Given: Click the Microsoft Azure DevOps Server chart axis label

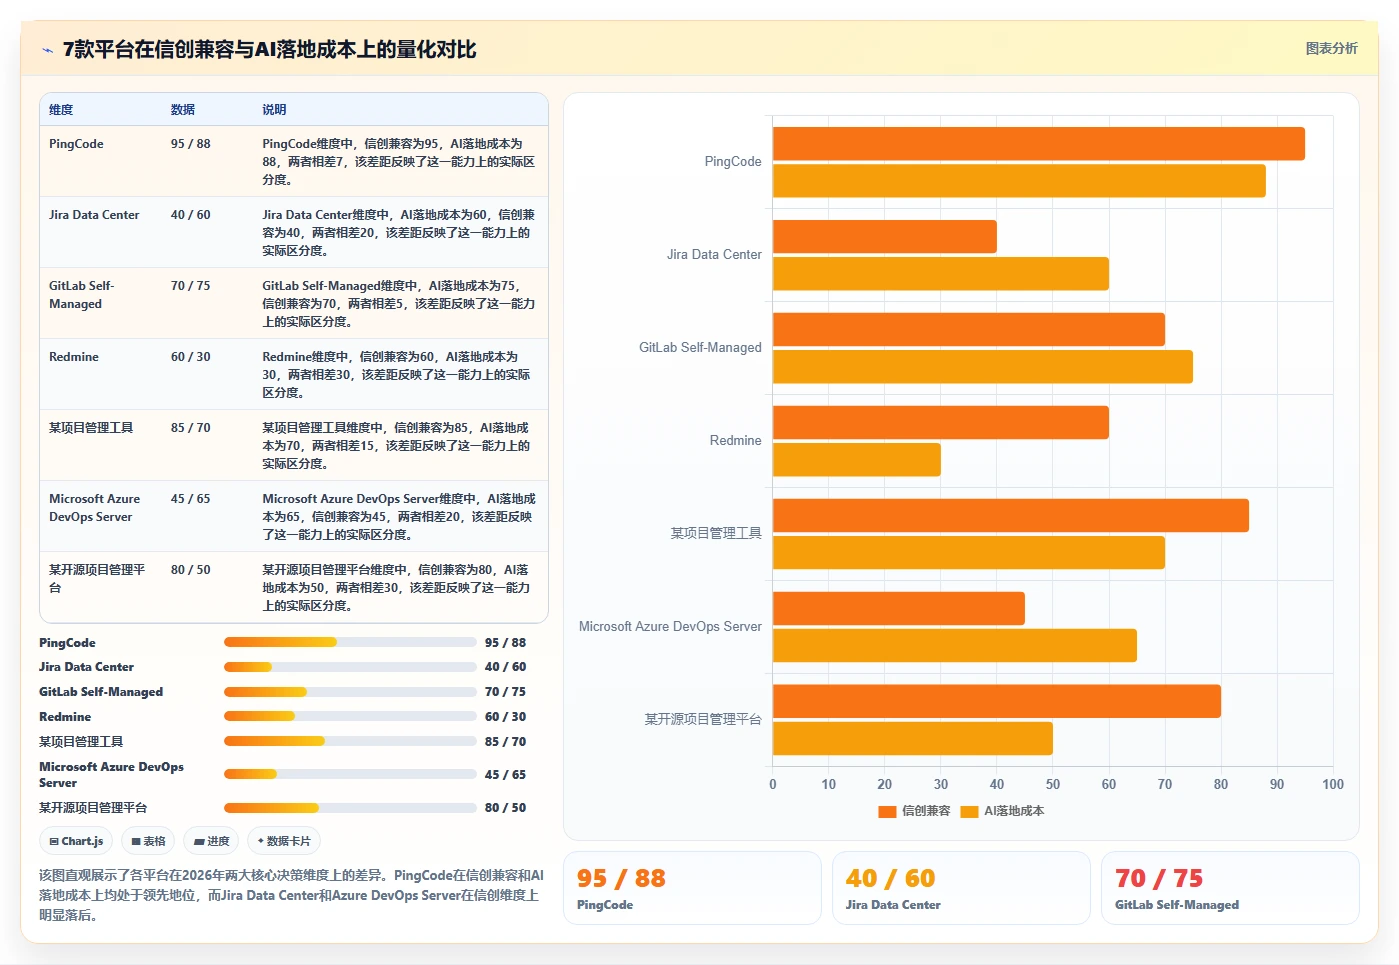Looking at the screenshot, I should (670, 627).
